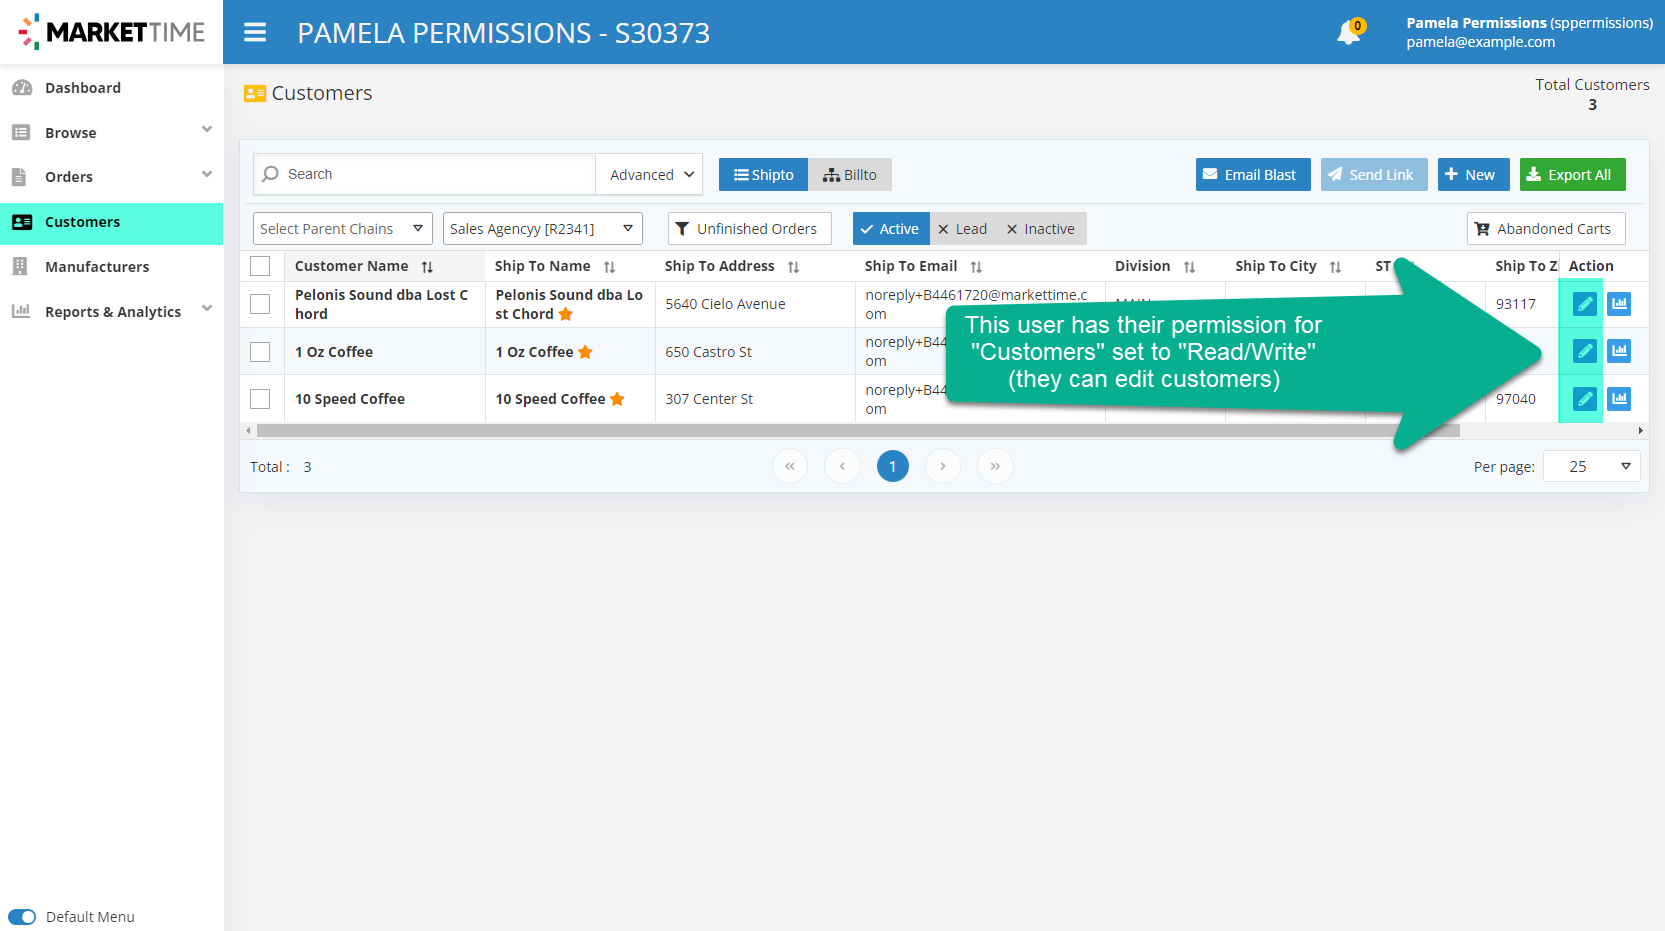Open chart icon for 10 Speed Coffee
The width and height of the screenshot is (1665, 931).
click(x=1619, y=399)
